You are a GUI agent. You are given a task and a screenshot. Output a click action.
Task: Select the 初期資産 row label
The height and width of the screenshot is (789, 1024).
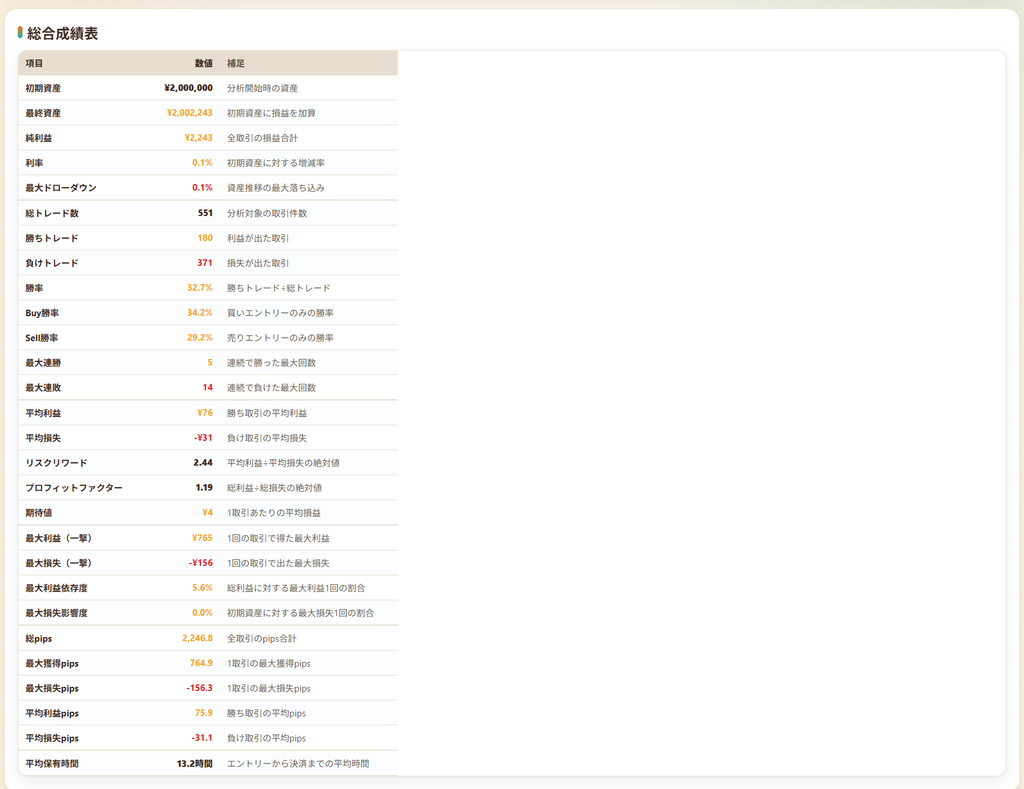click(43, 88)
